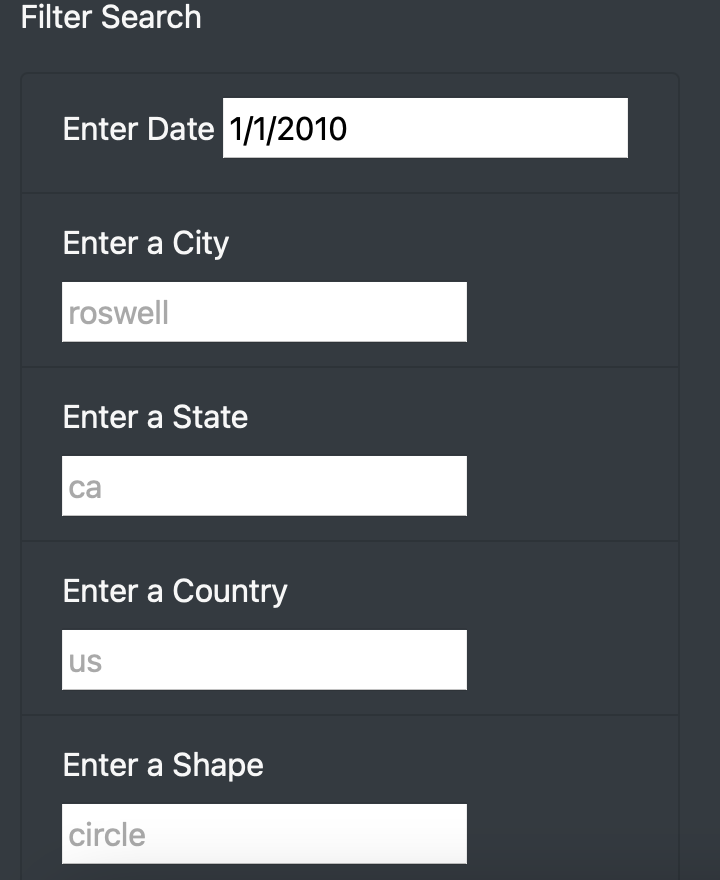The image size is (720, 880).
Task: Click the Enter Date label
Action: 138,128
